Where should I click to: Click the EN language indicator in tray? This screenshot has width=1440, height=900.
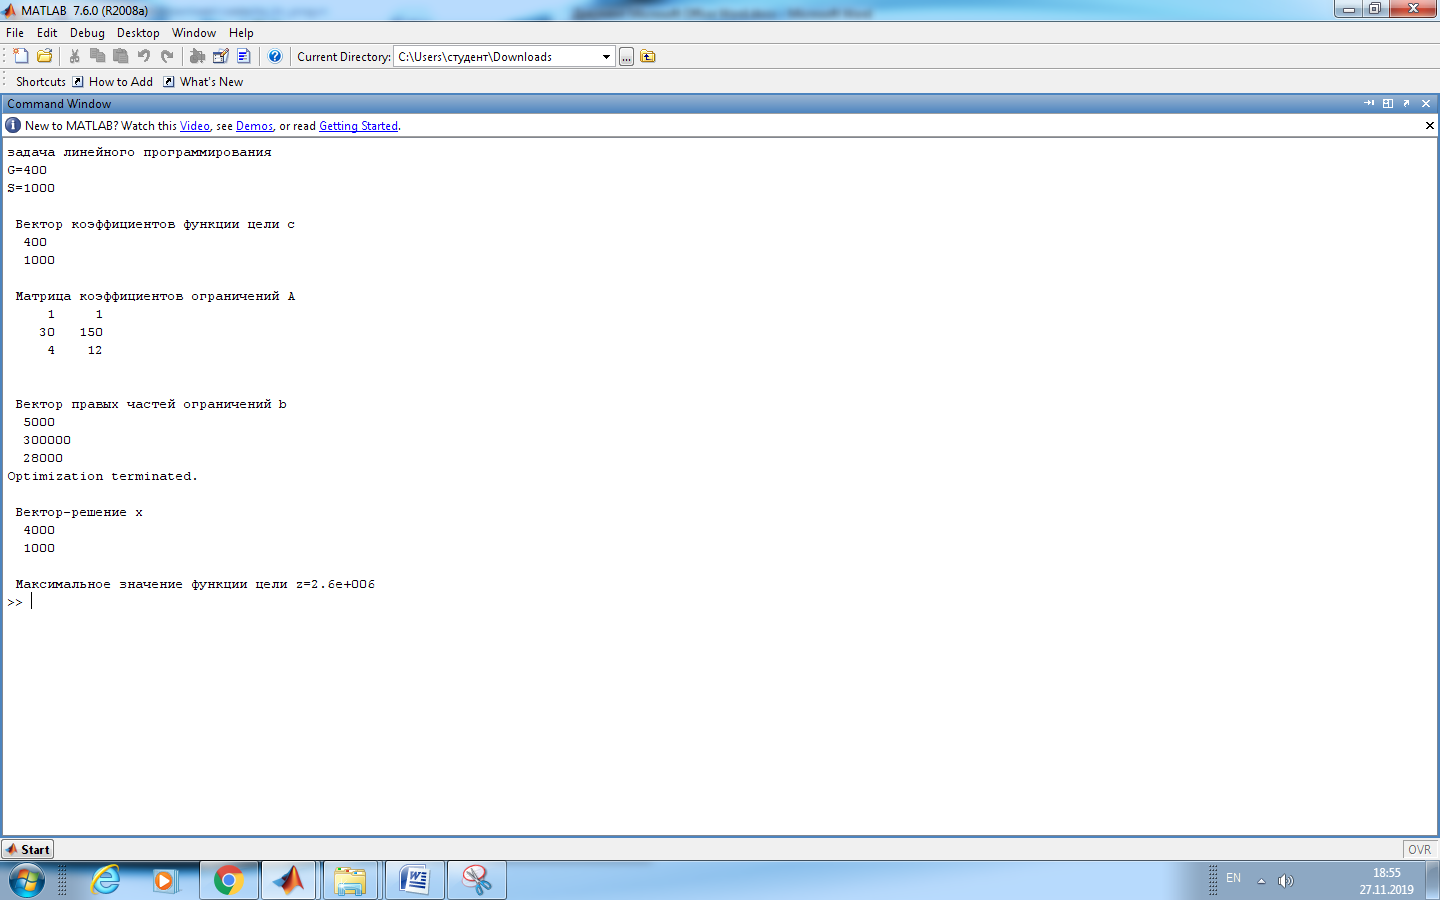point(1233,878)
